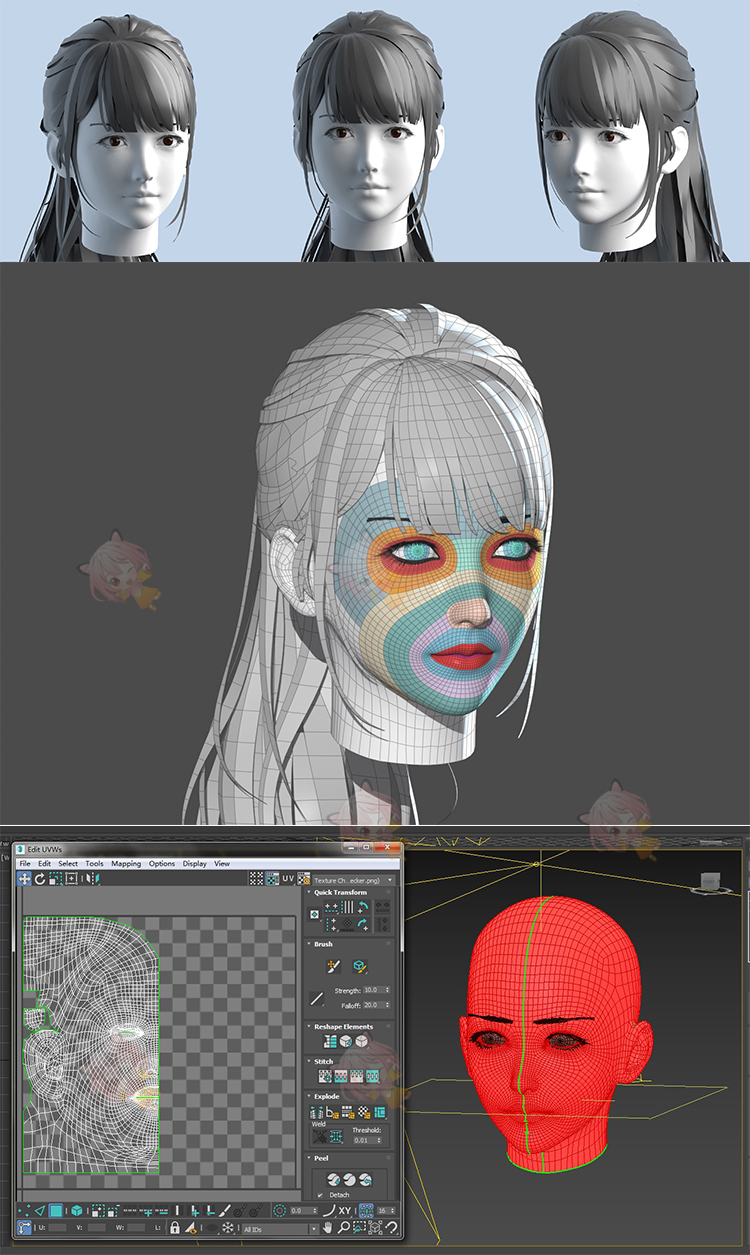Screen dimensions: 750x1255
Task: Click the first Reshape Elements icon
Action: tap(330, 1041)
